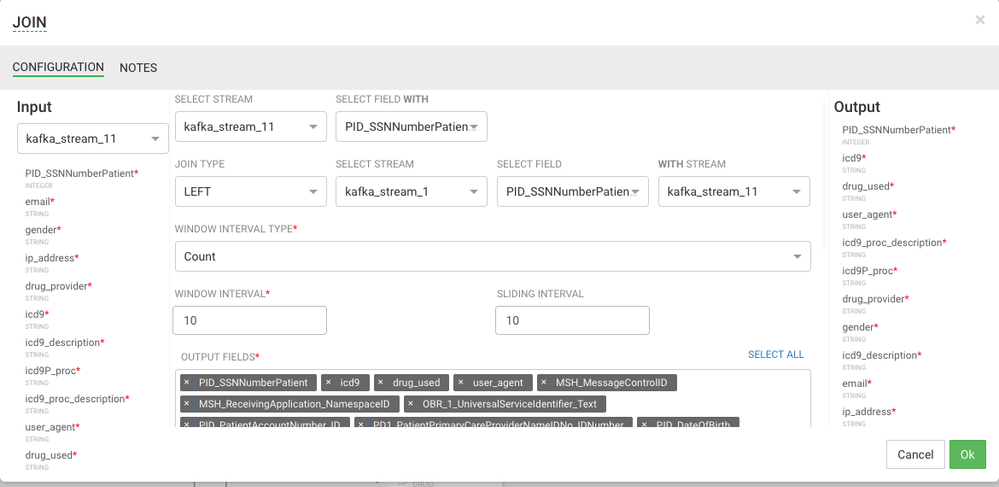Viewport: 999px width, 487px height.
Task: Open the Input stream dropdown
Action: [93, 139]
